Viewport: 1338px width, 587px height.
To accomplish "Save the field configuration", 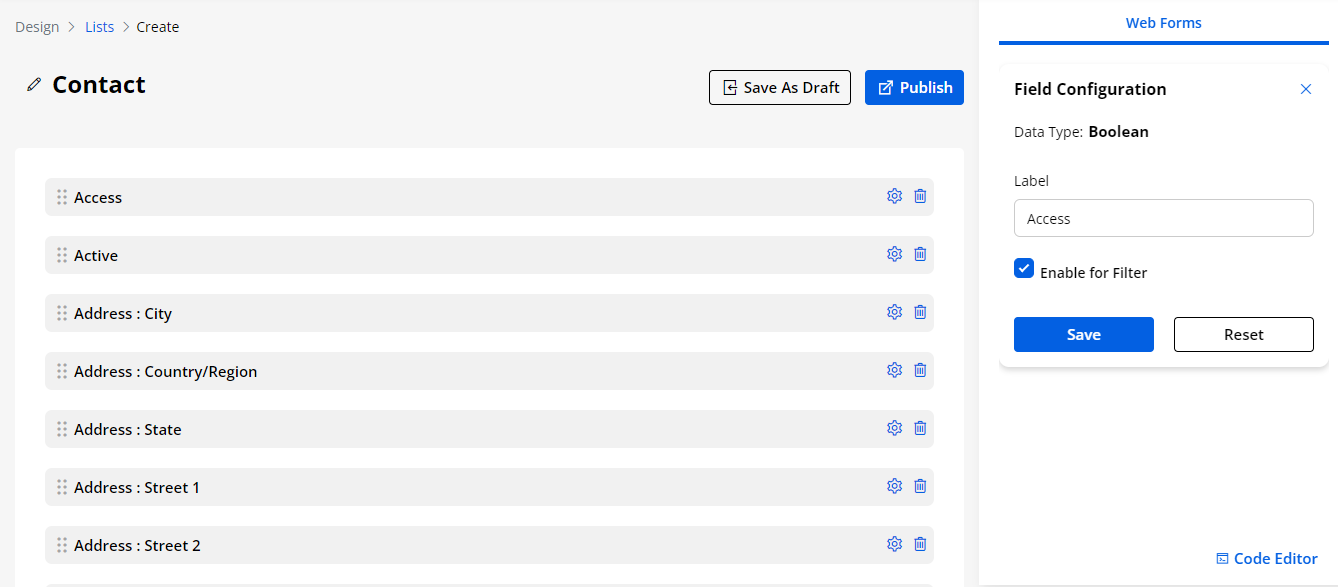I will pyautogui.click(x=1083, y=335).
